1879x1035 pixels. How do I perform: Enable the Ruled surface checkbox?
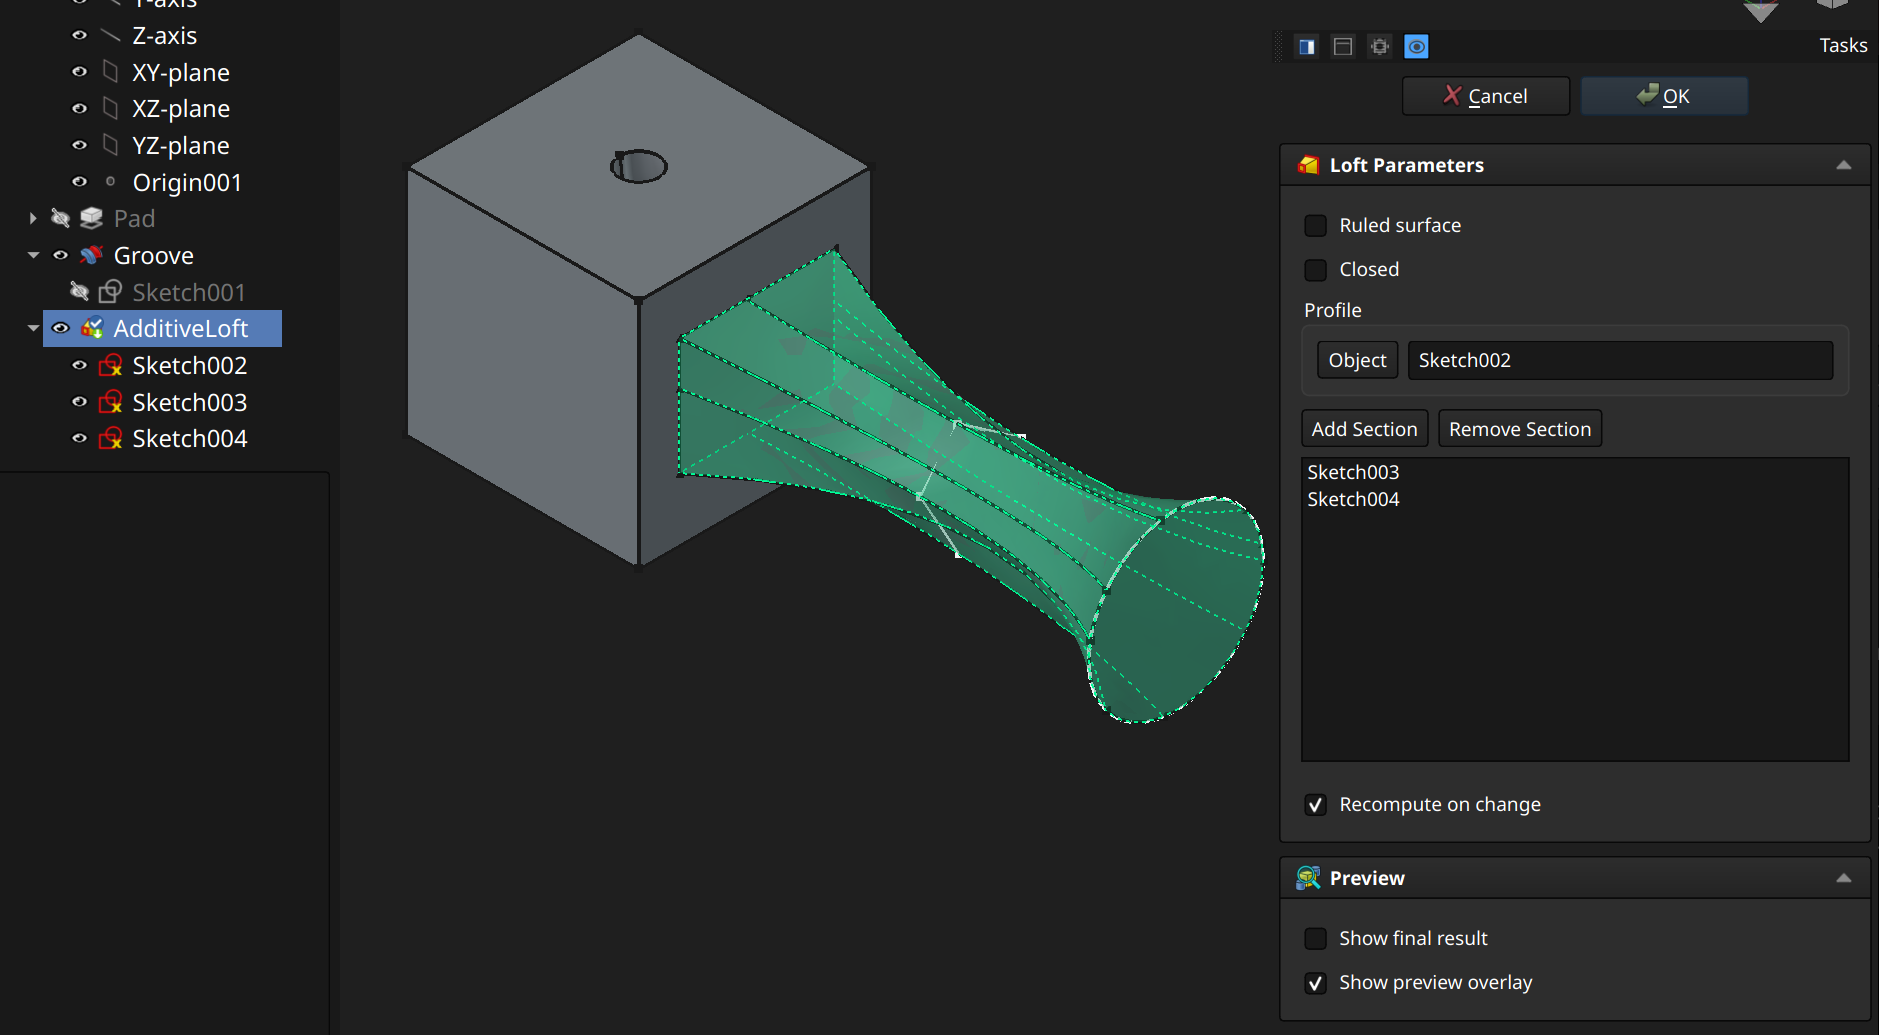[x=1316, y=226]
